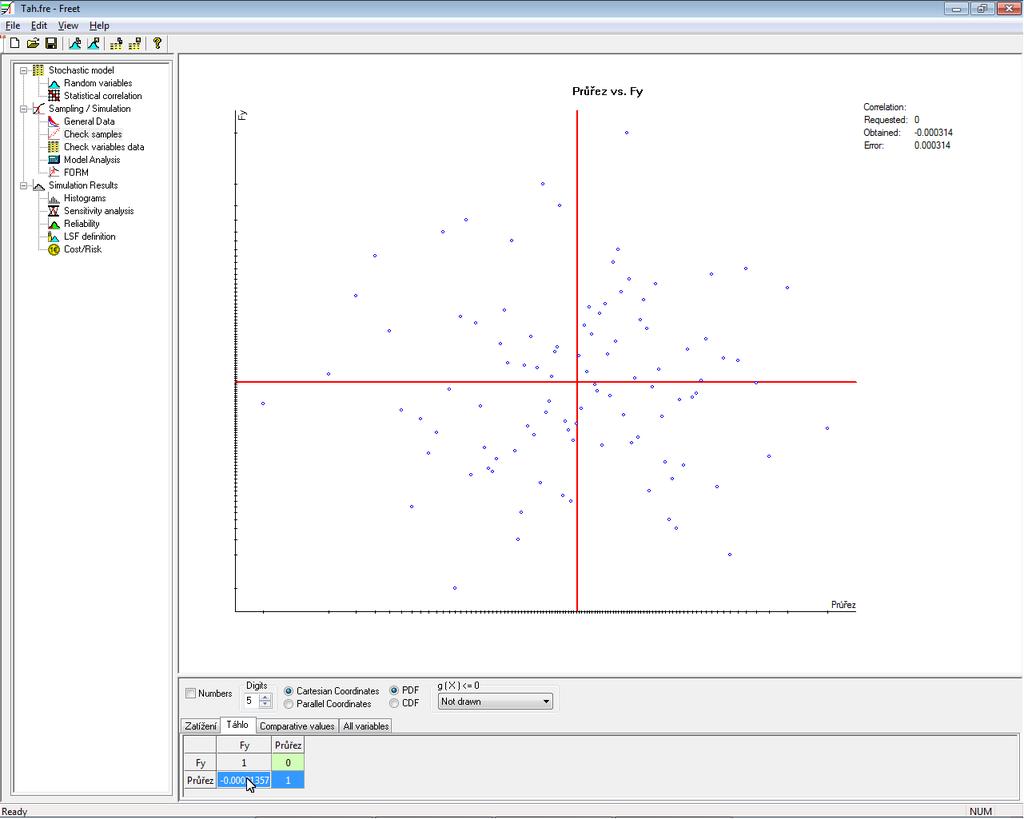Click the LSF definition icon
This screenshot has height=819, width=1024.
(x=54, y=236)
